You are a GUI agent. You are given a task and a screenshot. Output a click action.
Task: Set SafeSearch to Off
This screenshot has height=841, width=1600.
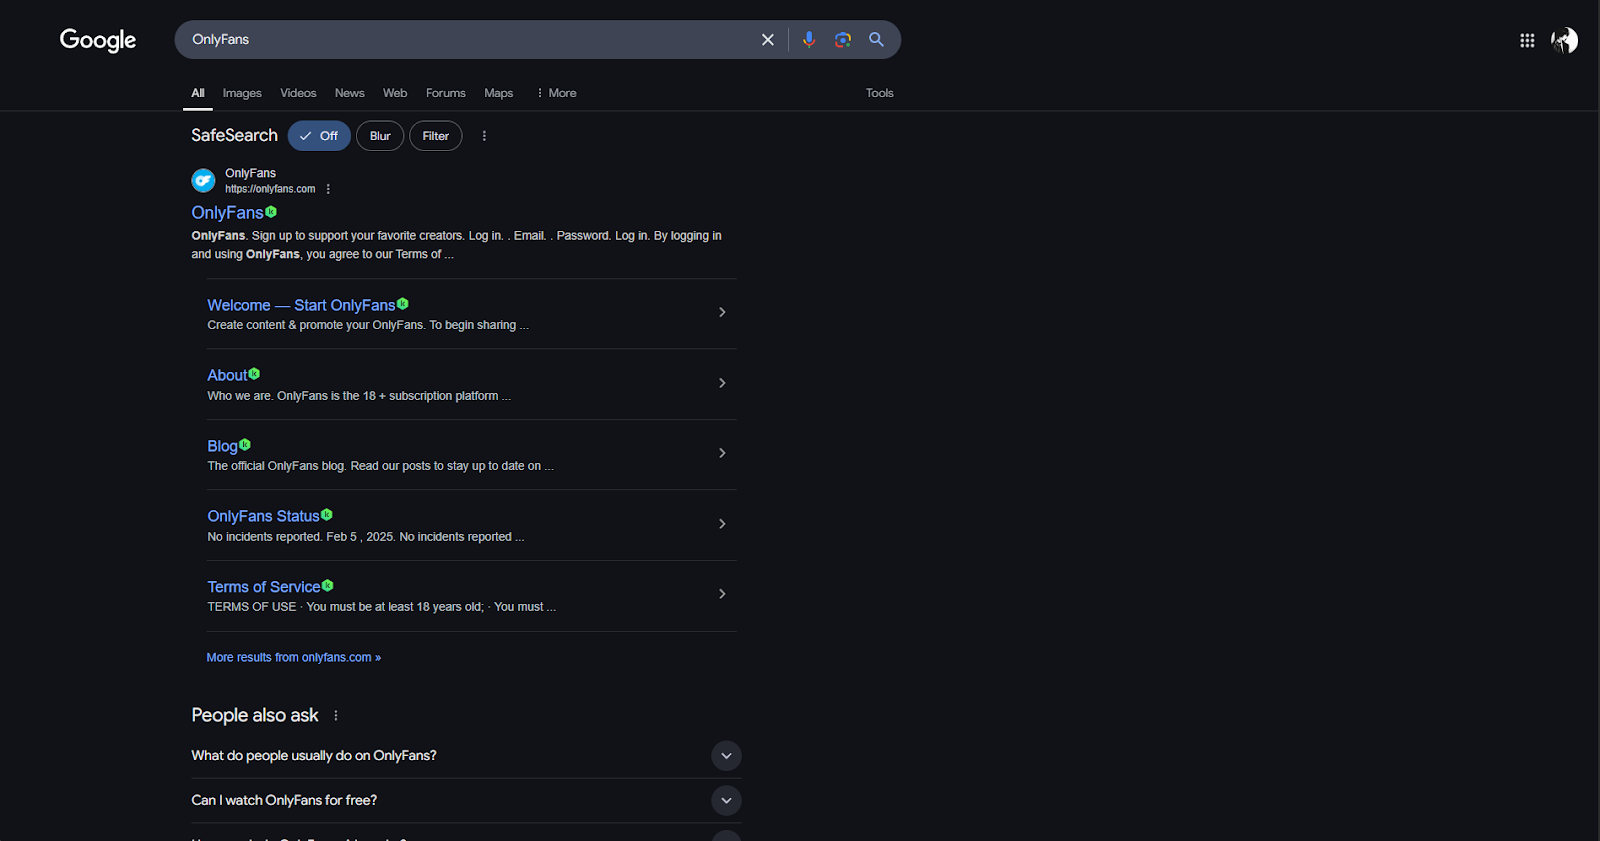(x=319, y=136)
